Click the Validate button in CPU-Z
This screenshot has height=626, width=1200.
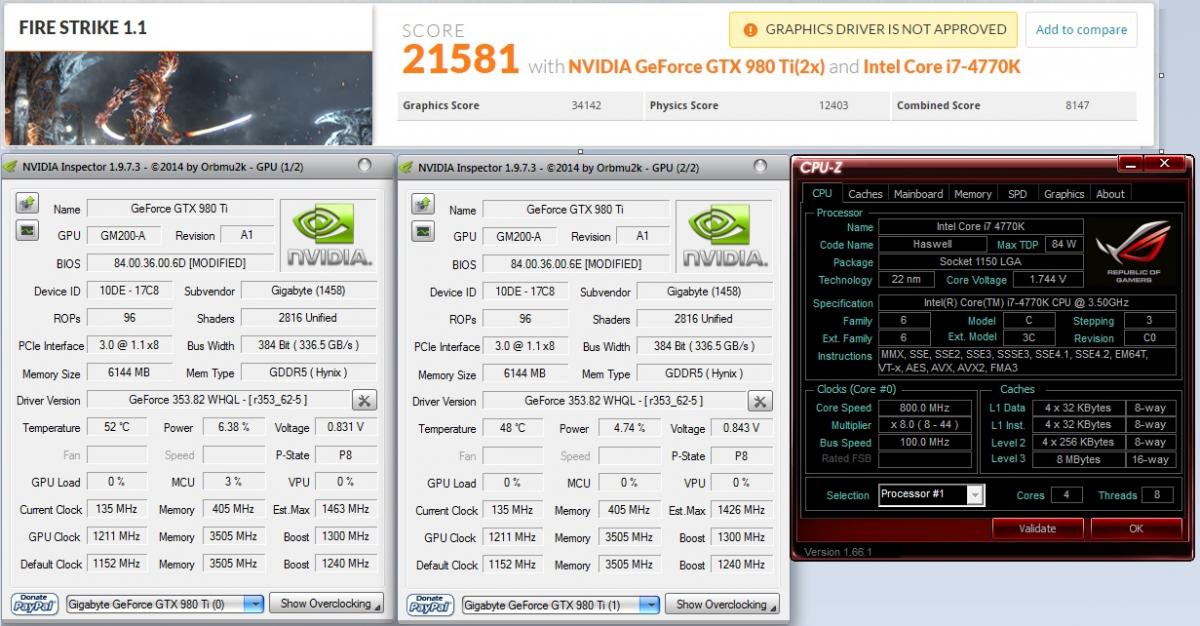click(x=1037, y=528)
